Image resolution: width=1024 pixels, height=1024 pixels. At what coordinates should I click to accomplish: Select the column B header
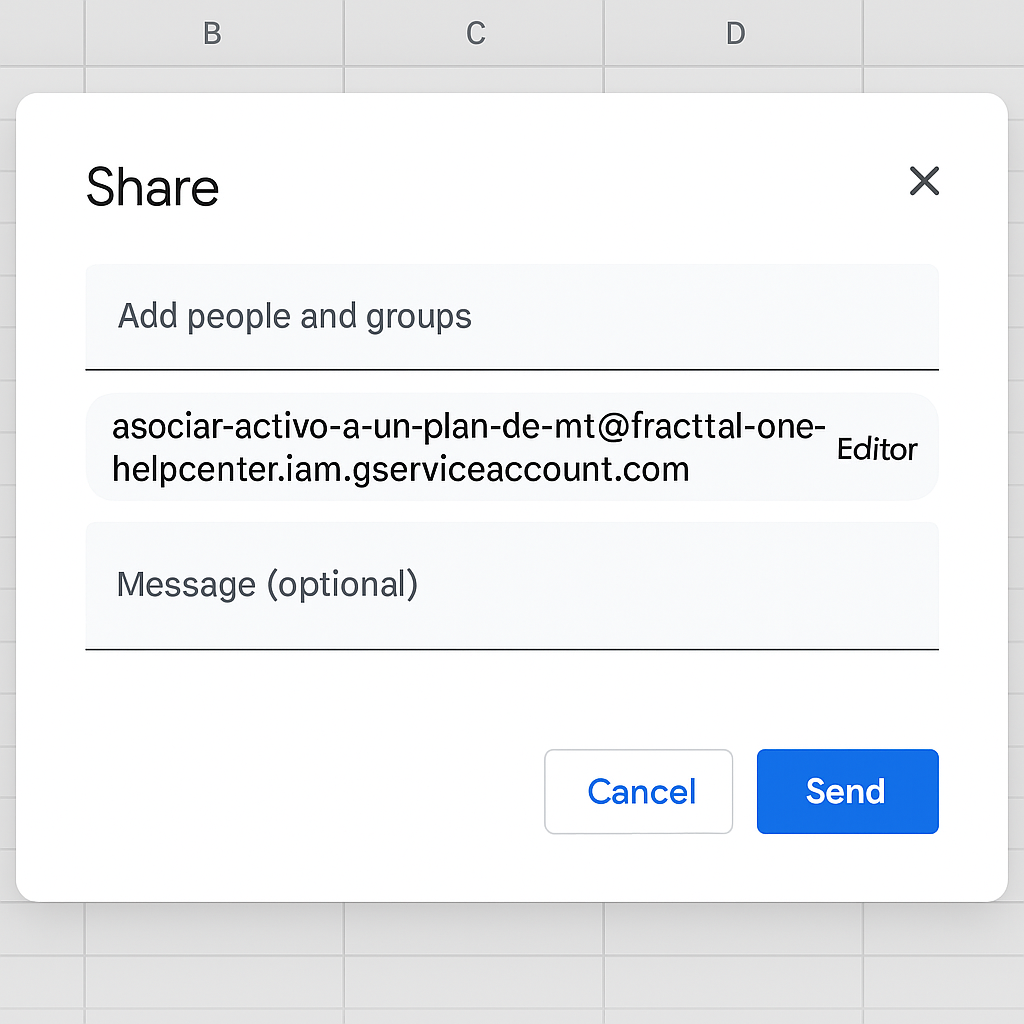pyautogui.click(x=213, y=33)
